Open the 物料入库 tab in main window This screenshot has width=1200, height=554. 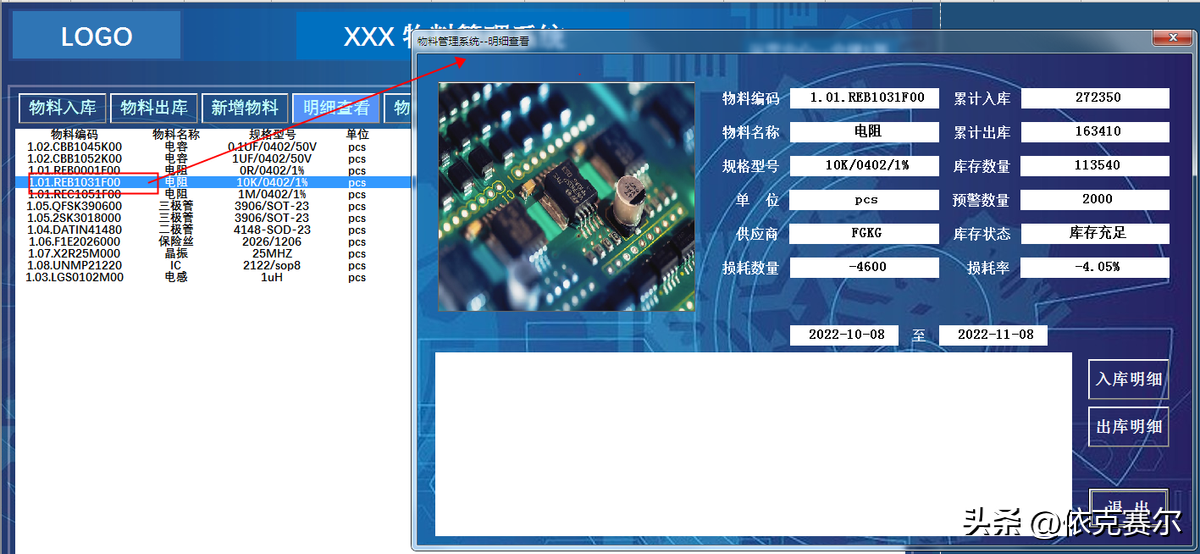(x=62, y=108)
